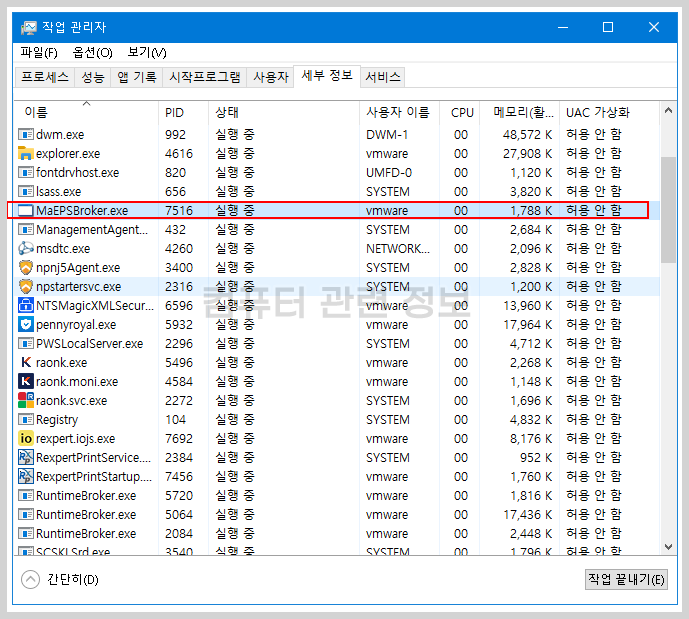The height and width of the screenshot is (619, 689).
Task: Select PID cell 4260
Action: click(x=179, y=248)
